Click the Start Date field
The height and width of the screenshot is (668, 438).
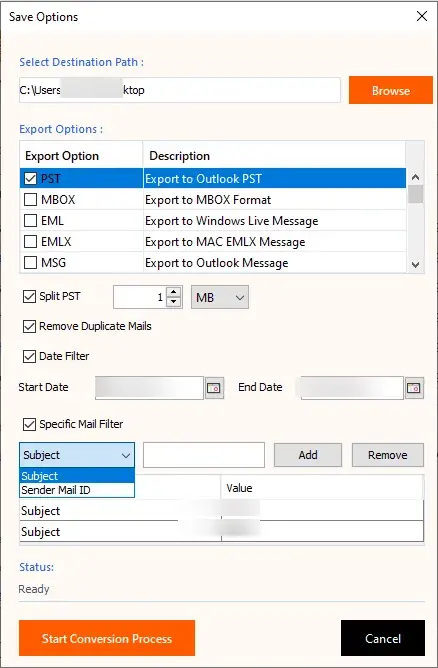(x=149, y=388)
